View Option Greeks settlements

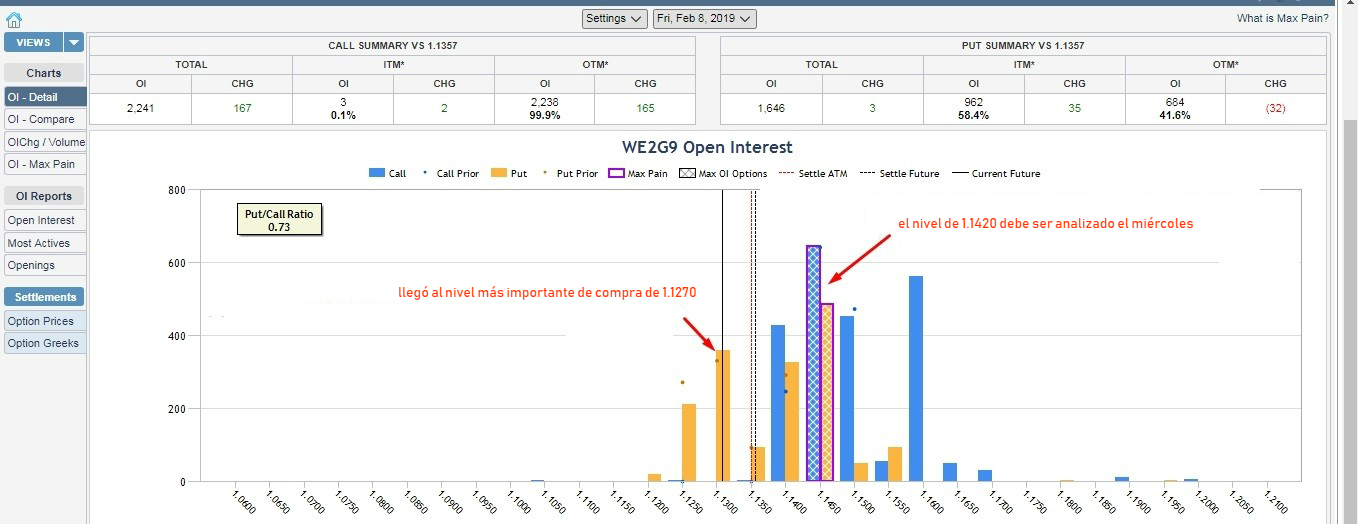point(43,343)
